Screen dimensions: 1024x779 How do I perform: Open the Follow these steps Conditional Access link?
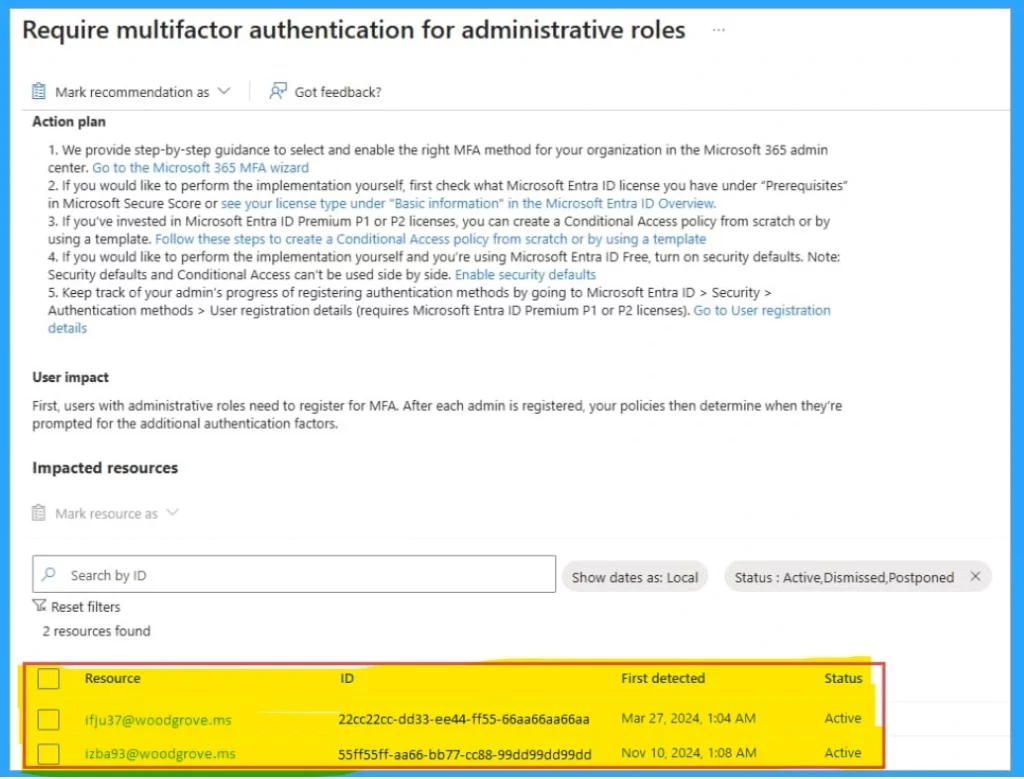click(430, 239)
